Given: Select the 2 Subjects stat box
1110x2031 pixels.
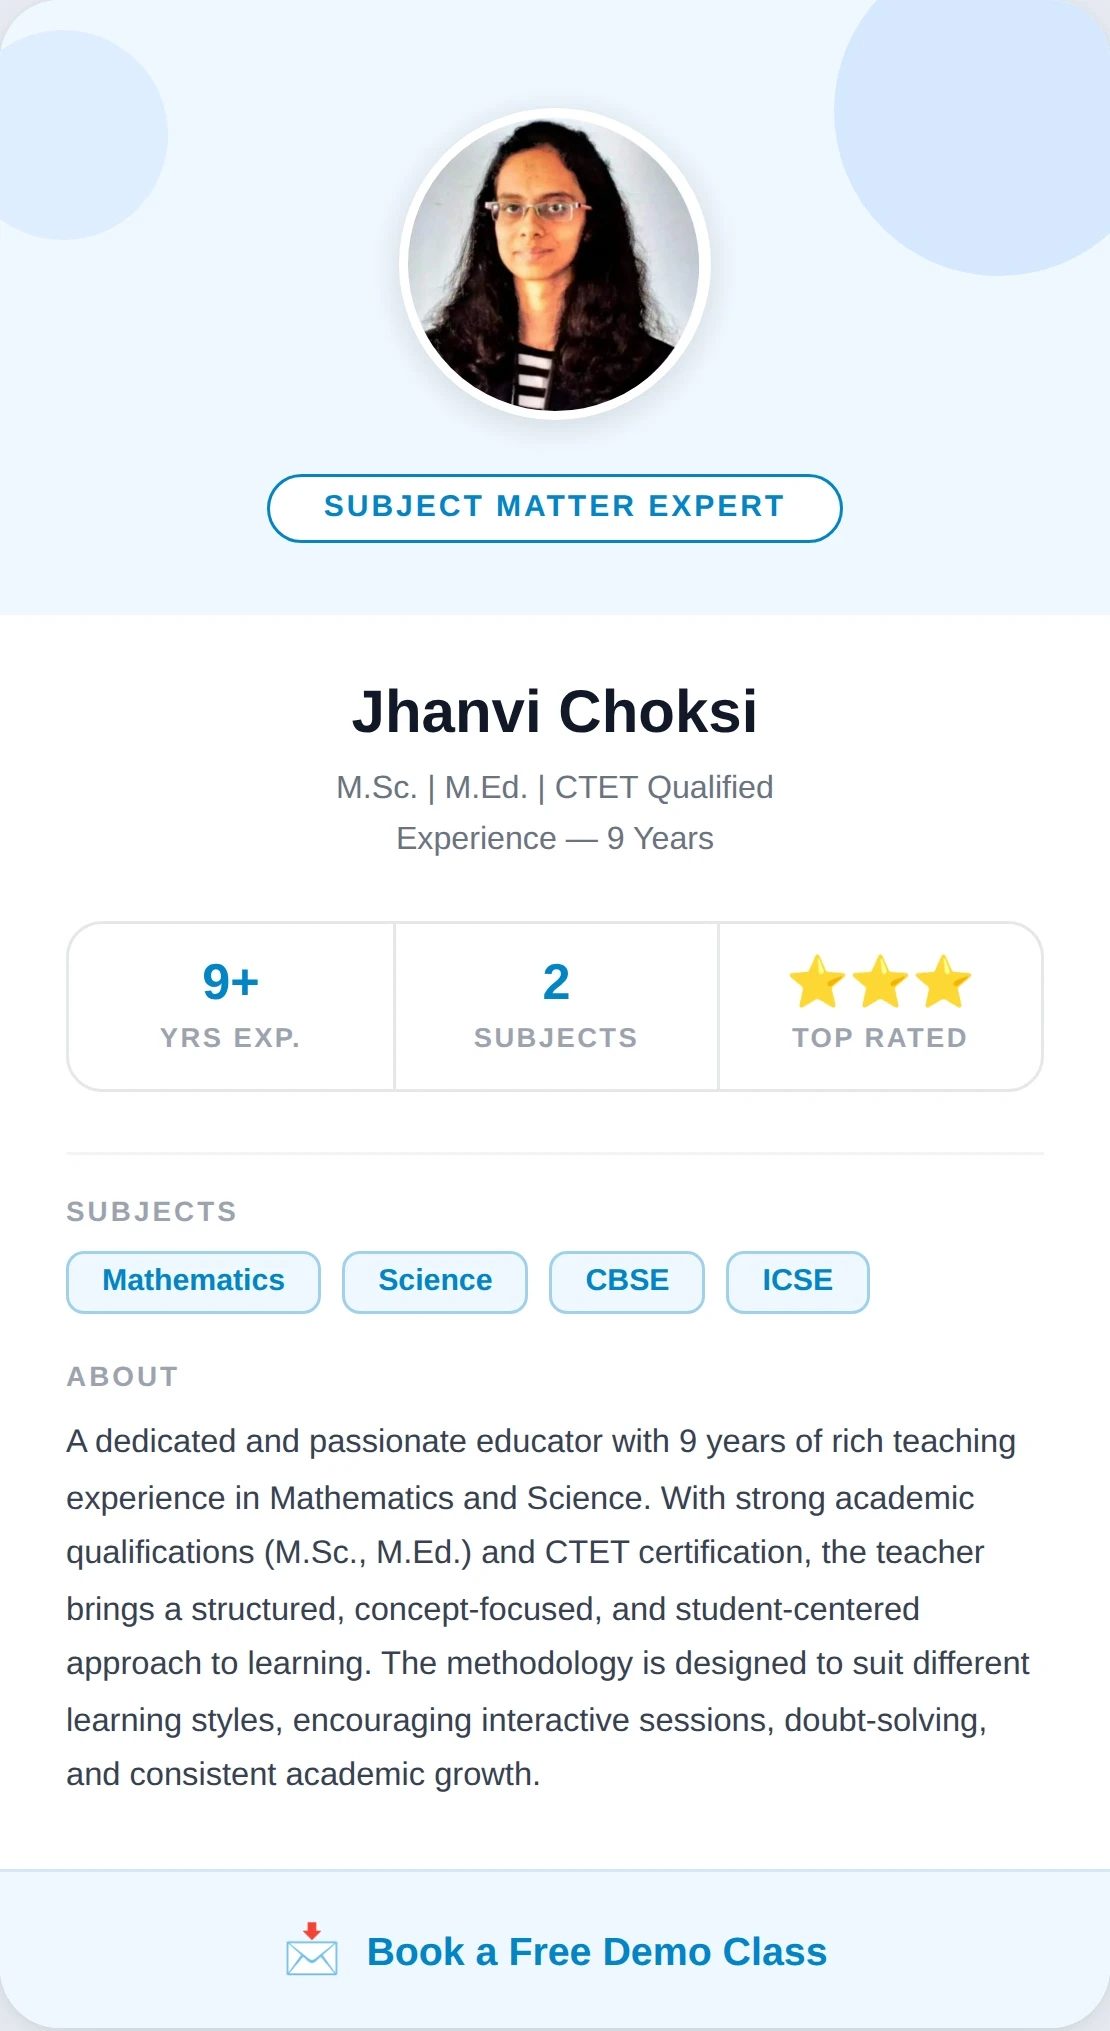Looking at the screenshot, I should click(x=556, y=1004).
